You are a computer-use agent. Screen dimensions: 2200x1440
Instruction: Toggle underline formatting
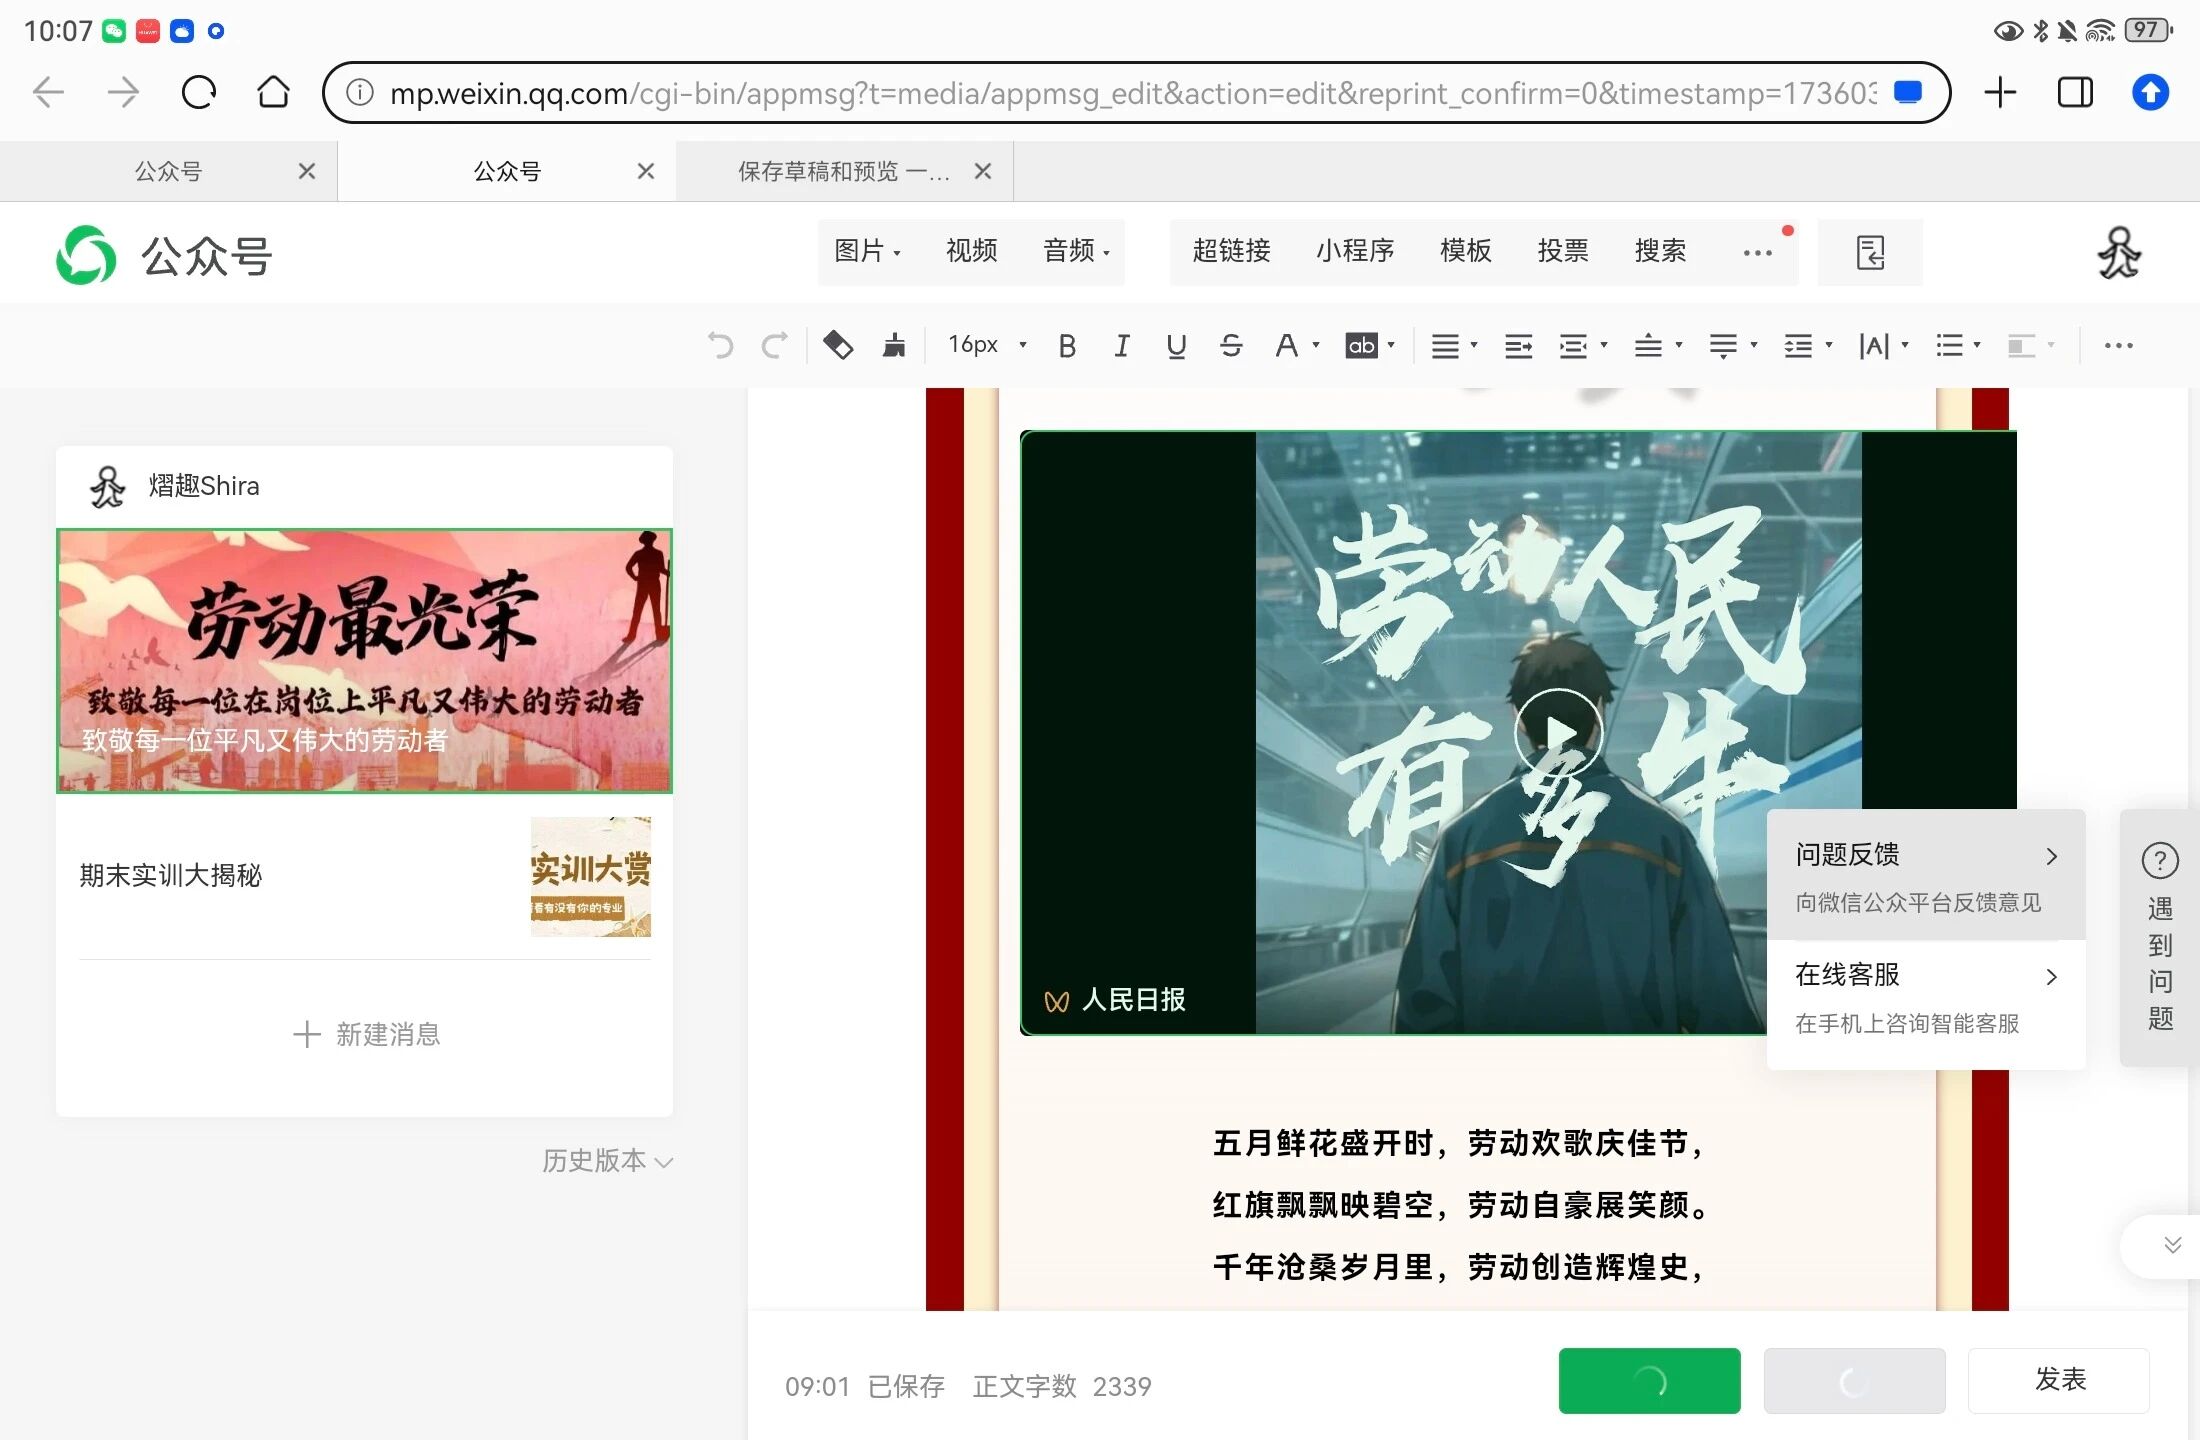(1176, 346)
